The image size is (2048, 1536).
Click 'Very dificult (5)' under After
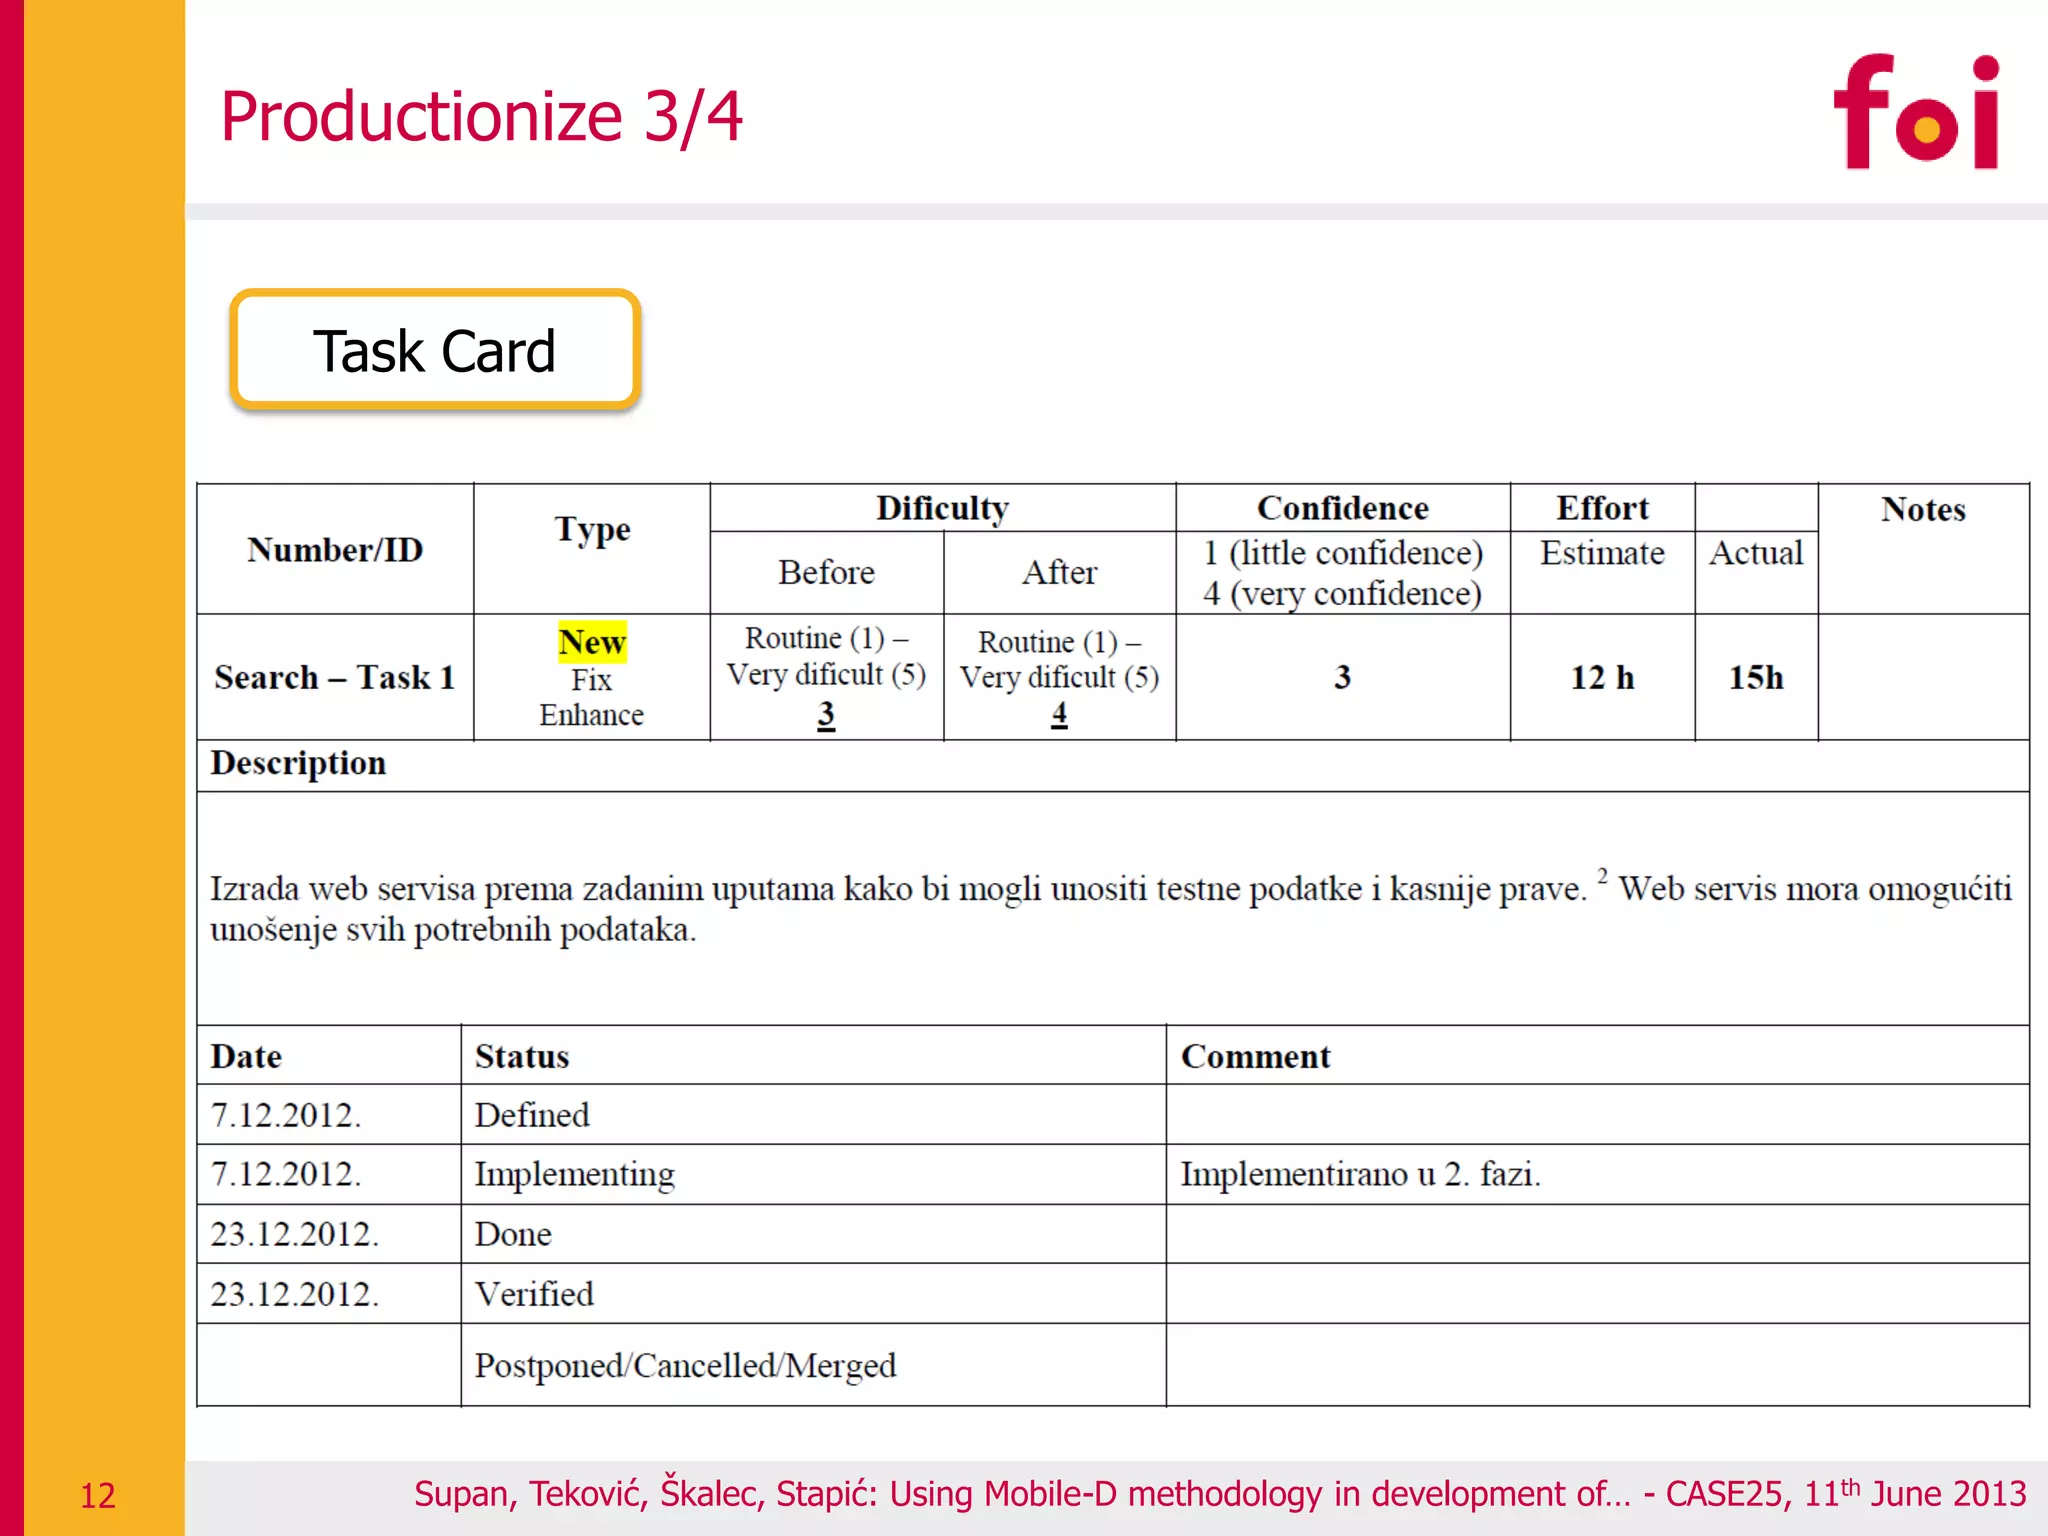point(1059,677)
